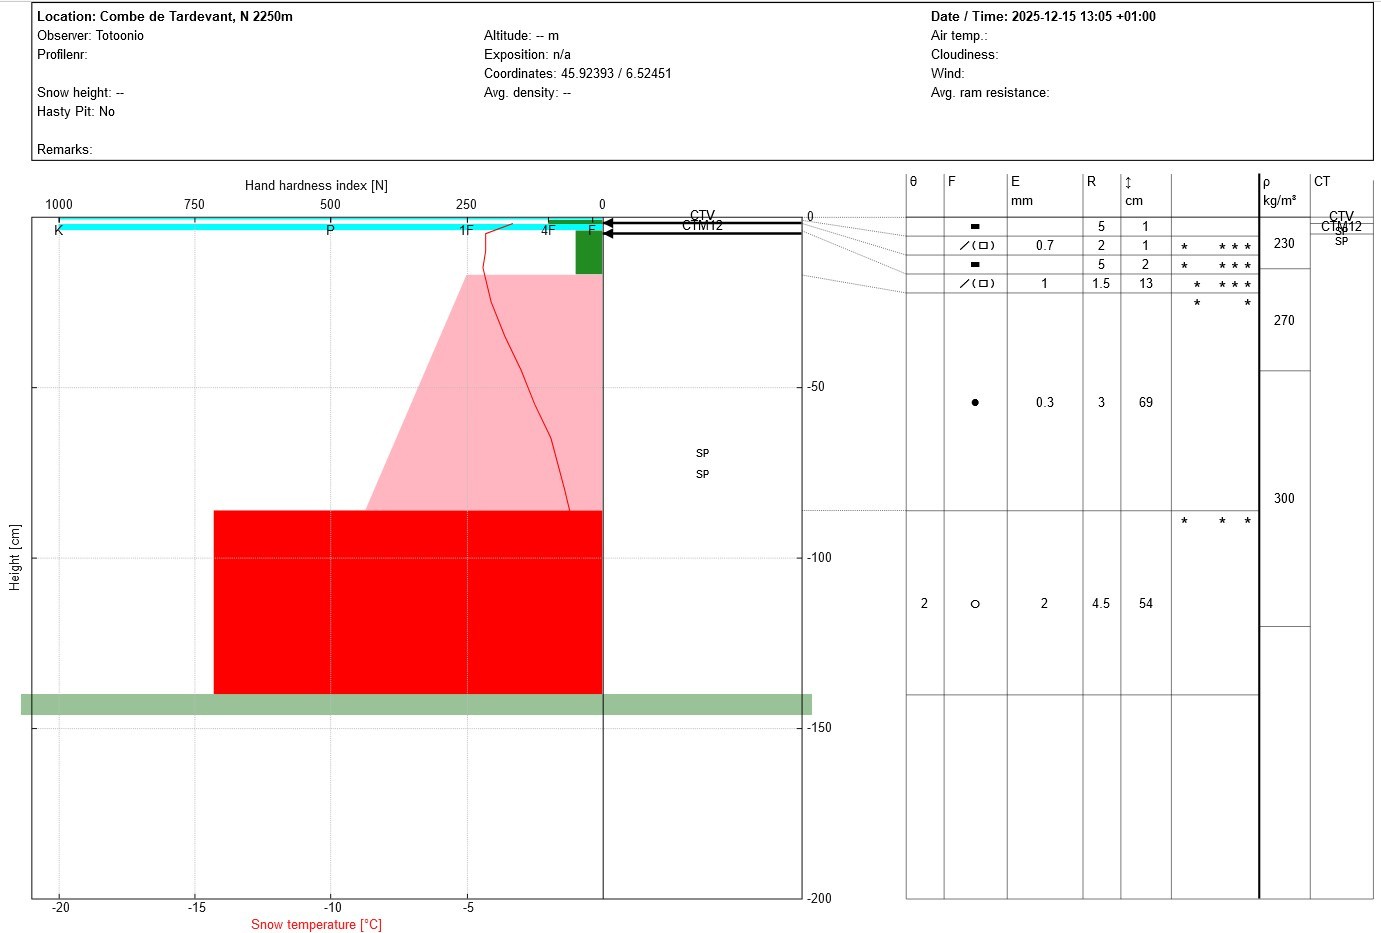Select the rounded grains symbol in the F column

pos(974,402)
